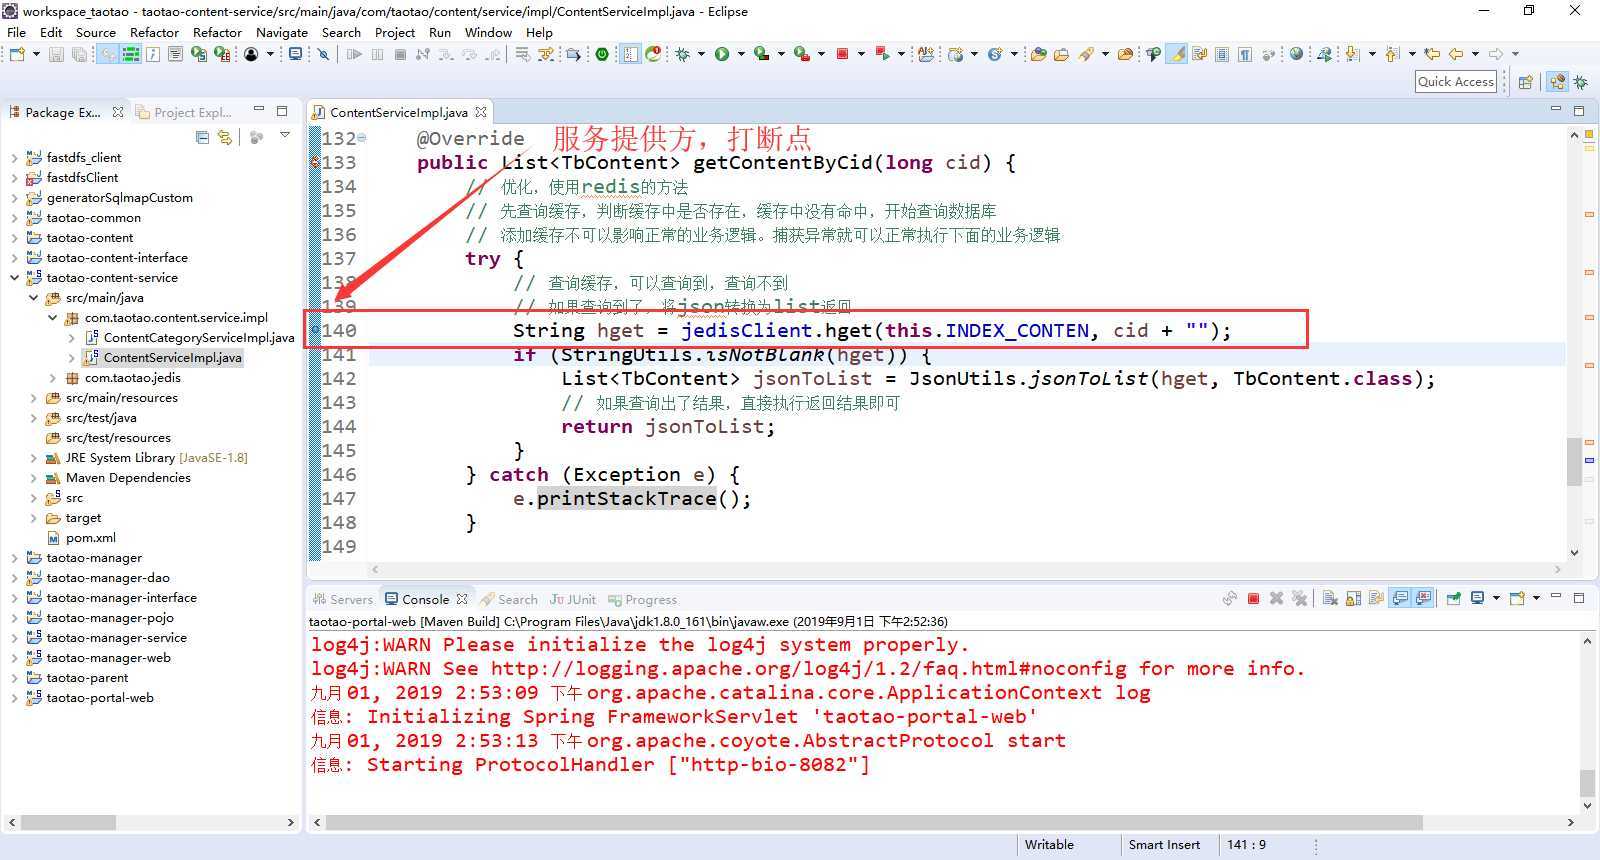Click the Next Annotation down-arrow icon

coord(1352,54)
